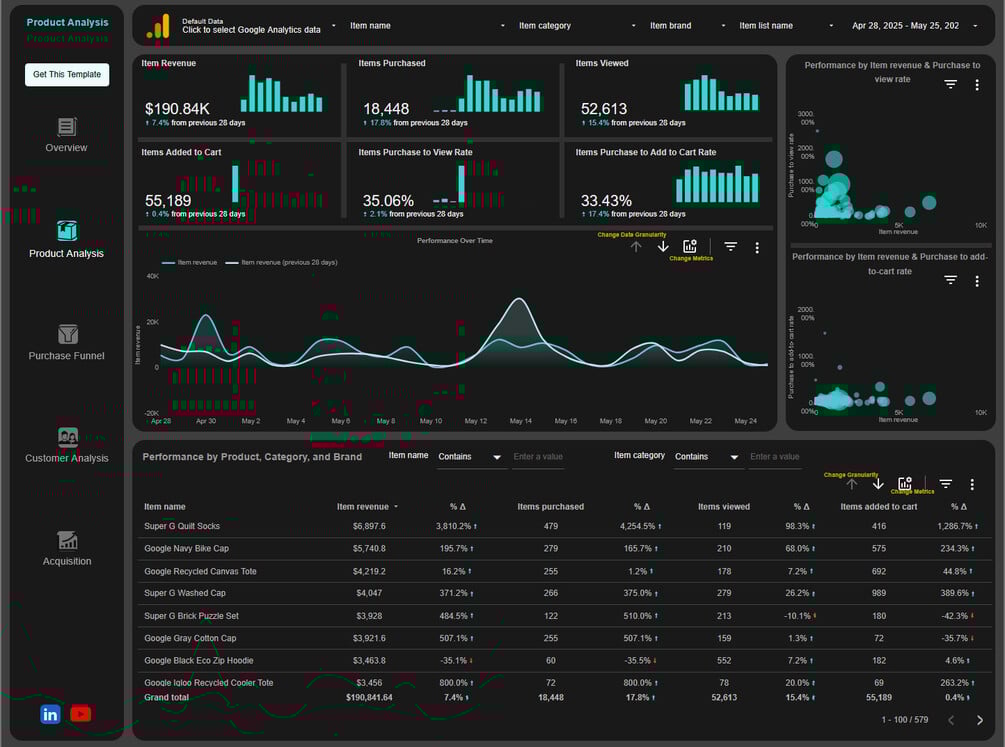Focus the Item name Enter a value field
The image size is (1005, 747).
pos(538,457)
